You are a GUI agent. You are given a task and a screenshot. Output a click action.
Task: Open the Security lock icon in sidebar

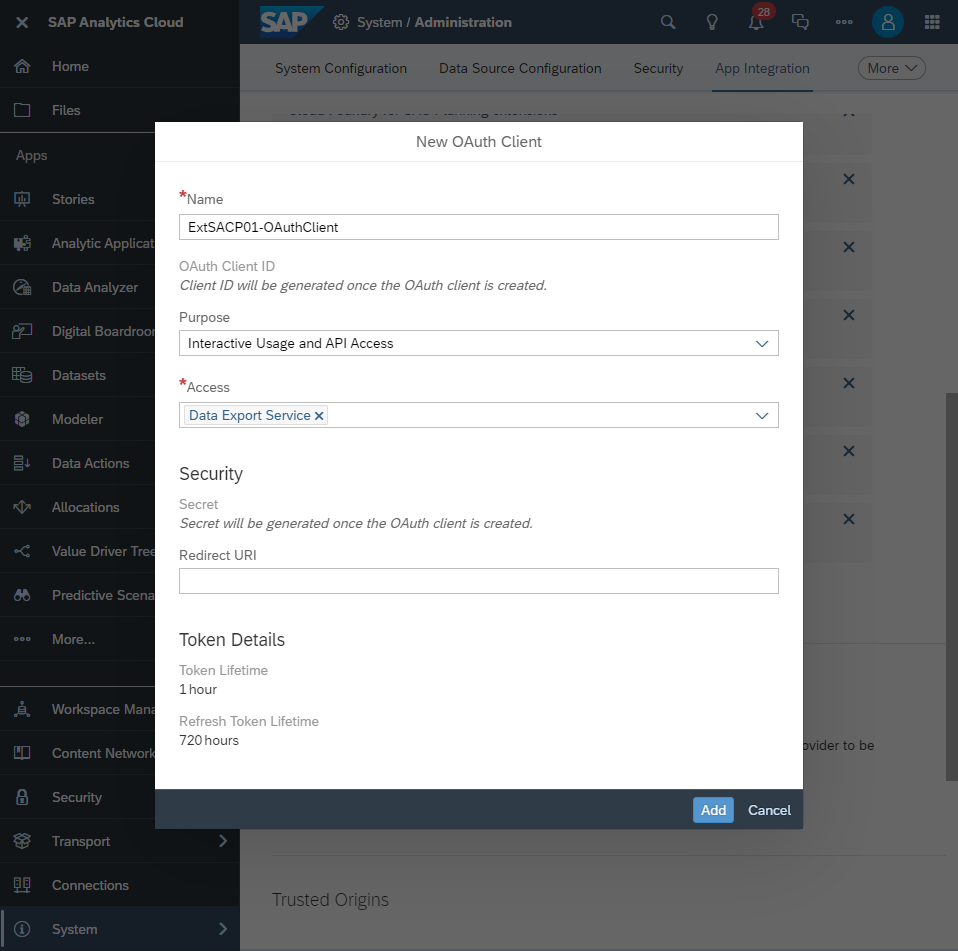tap(22, 797)
